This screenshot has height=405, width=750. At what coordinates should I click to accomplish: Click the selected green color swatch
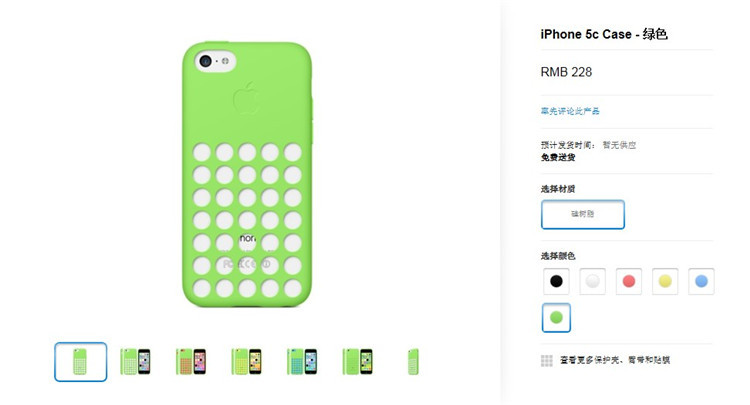(556, 317)
